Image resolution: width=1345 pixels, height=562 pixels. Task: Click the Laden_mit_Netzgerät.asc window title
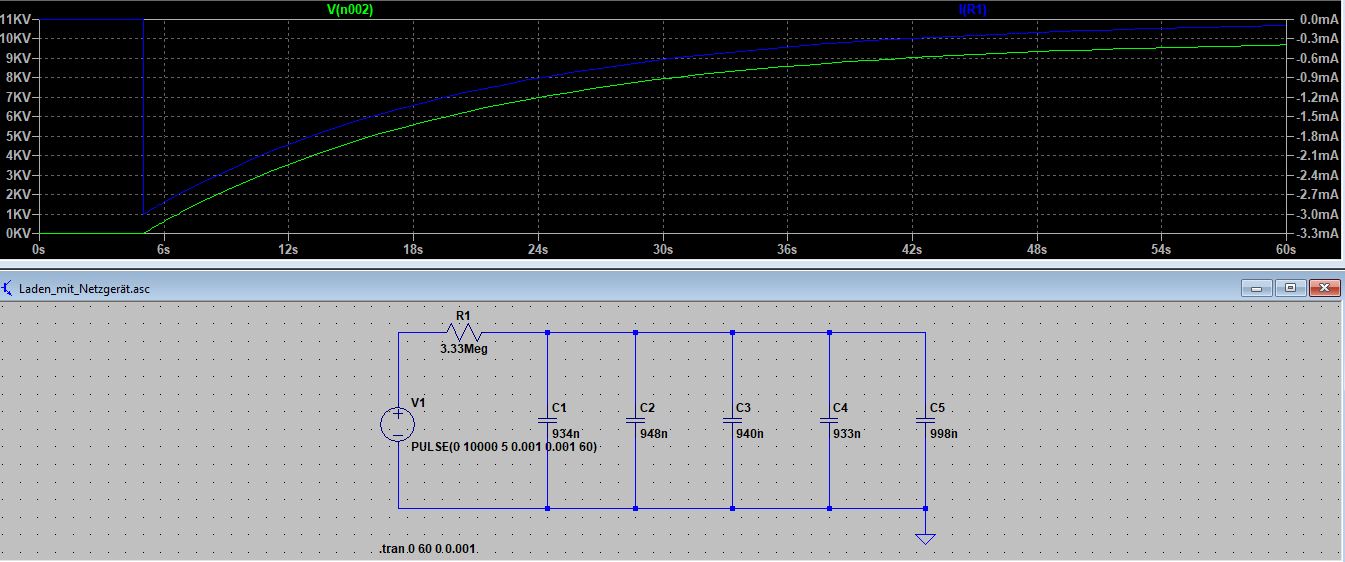[85, 288]
